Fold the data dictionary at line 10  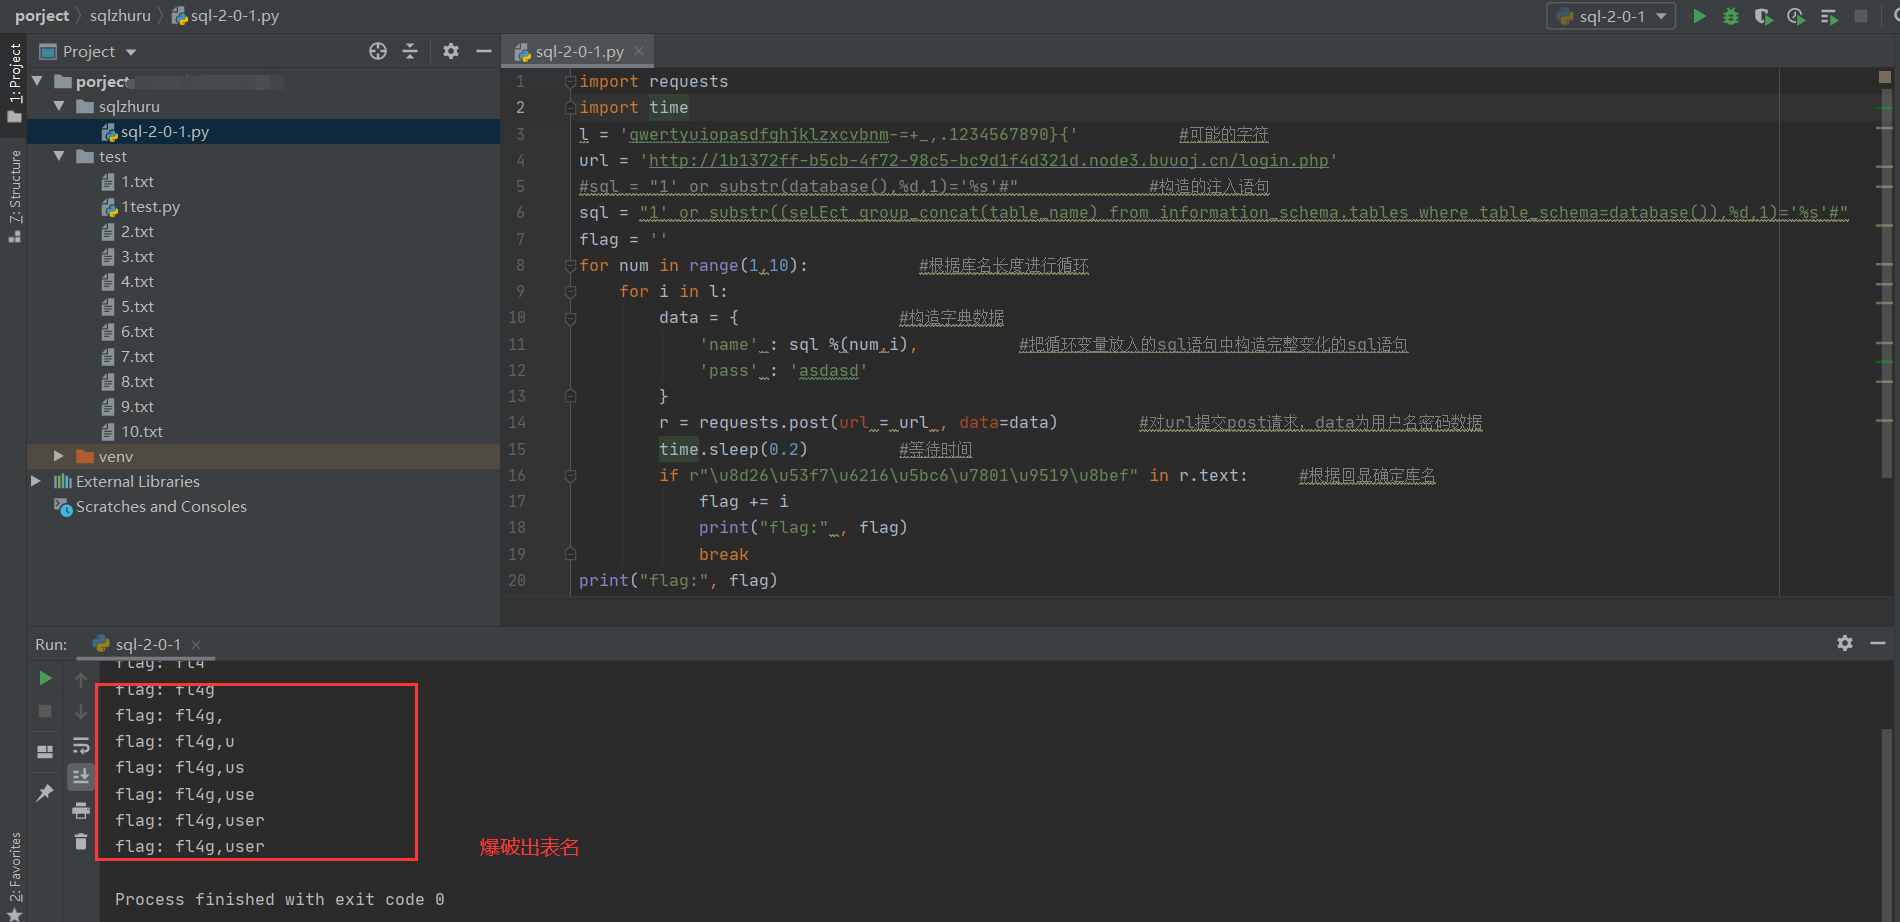coord(570,318)
